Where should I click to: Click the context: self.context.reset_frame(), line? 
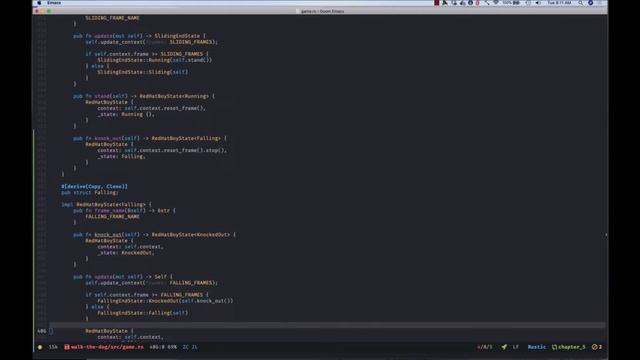[x=151, y=108]
